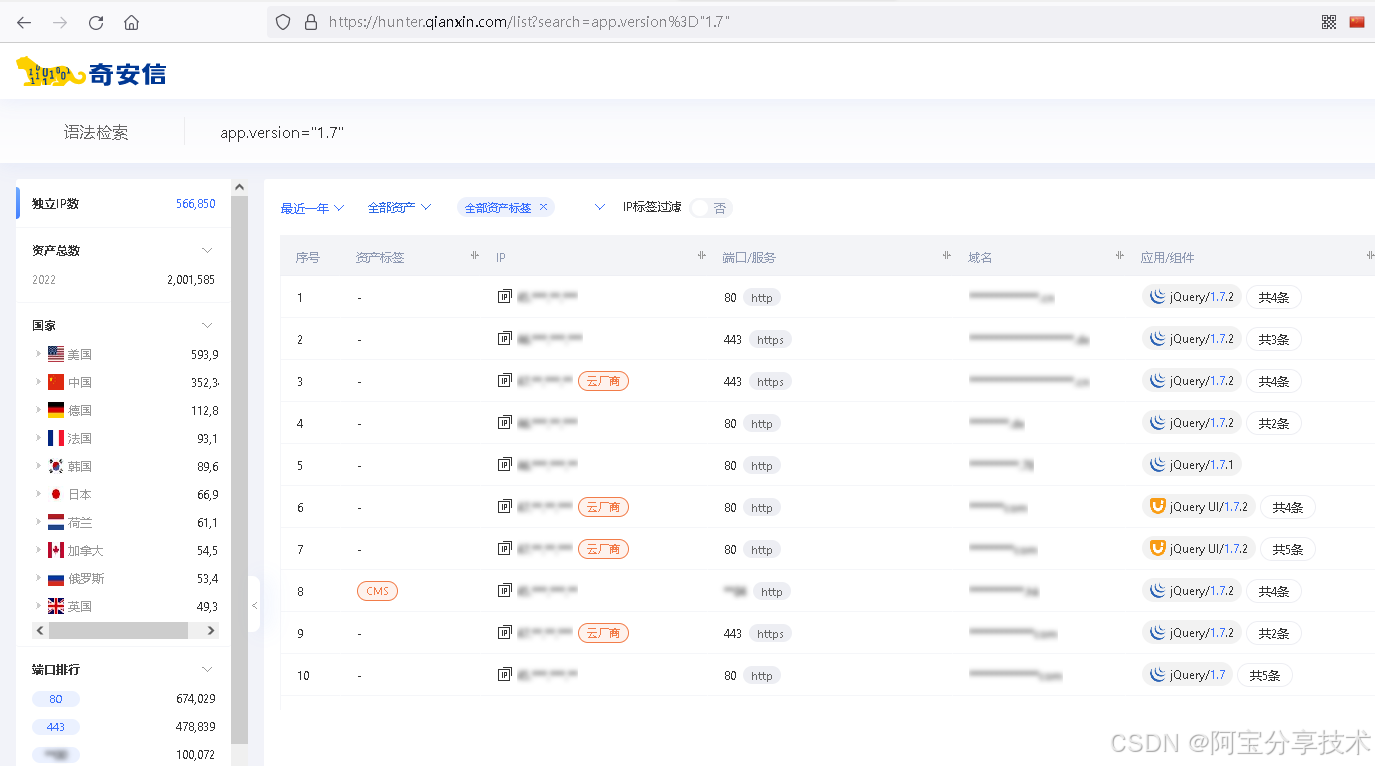This screenshot has height=766, width=1375.
Task: Expand the 法国 country tree arrow
Action: tap(39, 438)
